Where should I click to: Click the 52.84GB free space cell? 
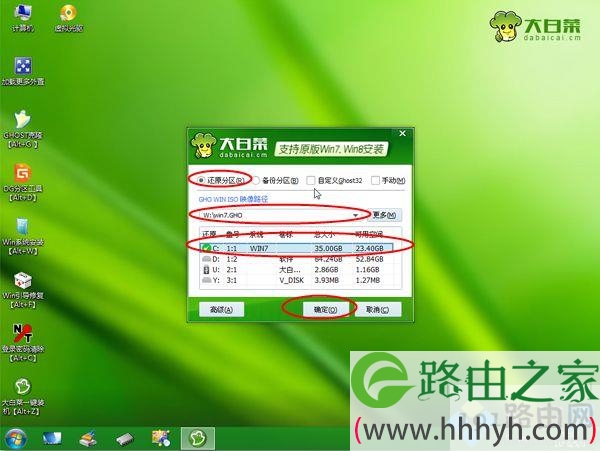click(x=369, y=259)
